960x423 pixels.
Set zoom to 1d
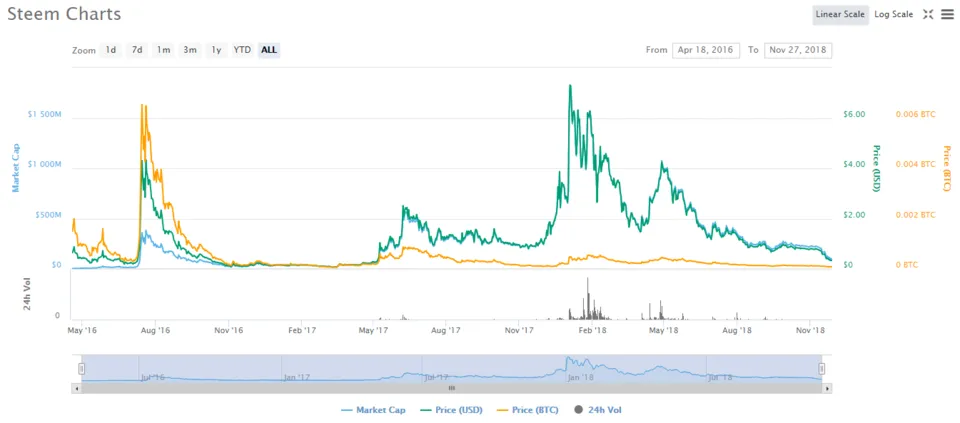pyautogui.click(x=111, y=50)
